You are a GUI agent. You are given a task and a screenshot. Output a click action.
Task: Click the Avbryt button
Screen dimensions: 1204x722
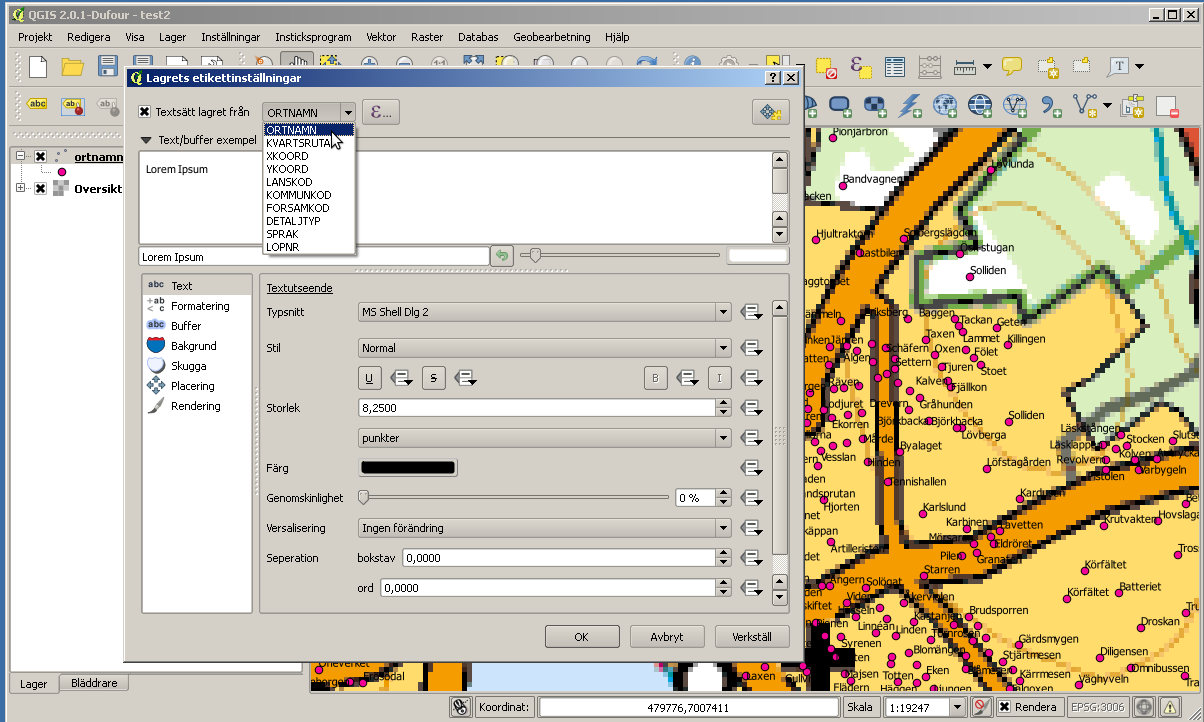666,636
